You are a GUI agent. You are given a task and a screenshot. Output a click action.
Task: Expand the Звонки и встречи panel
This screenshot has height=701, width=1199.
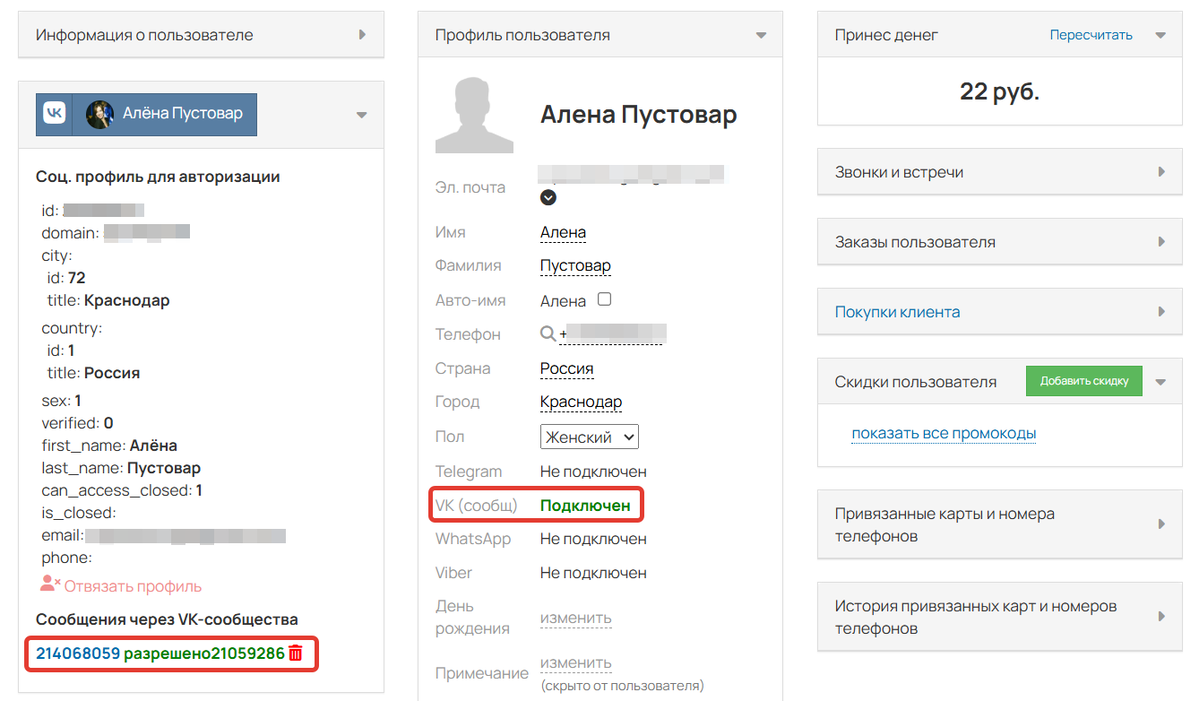click(x=1160, y=171)
